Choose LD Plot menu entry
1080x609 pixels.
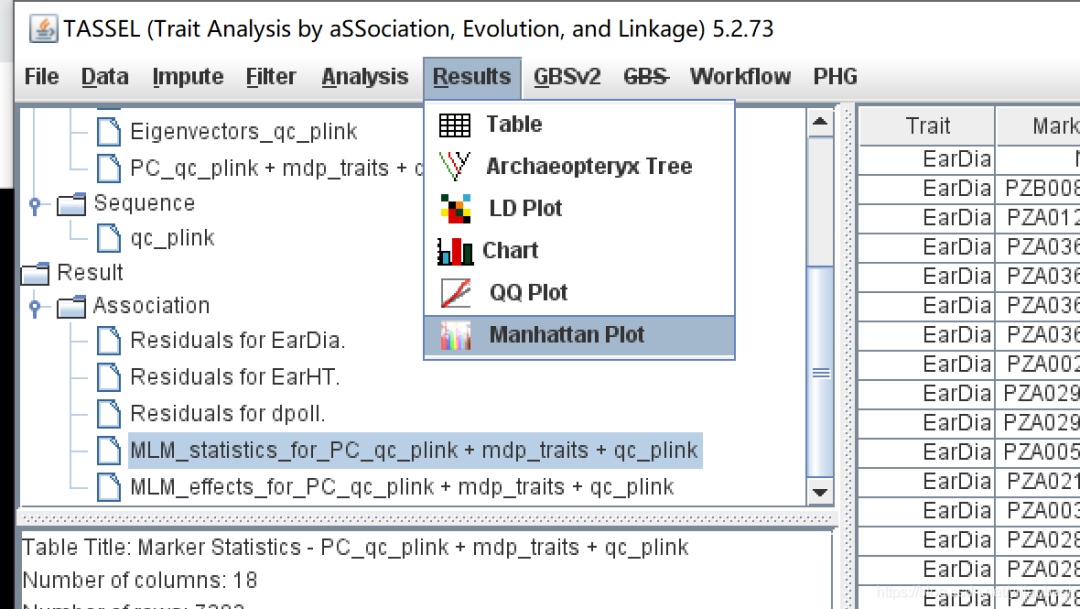pos(579,208)
